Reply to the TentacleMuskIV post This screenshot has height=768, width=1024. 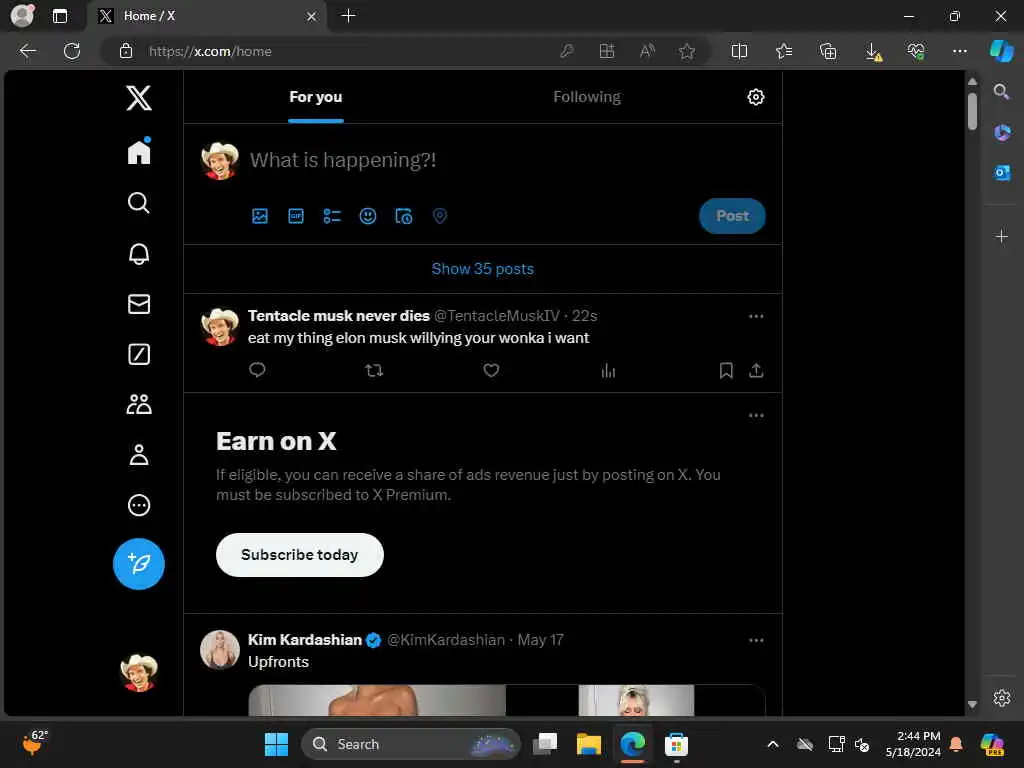(257, 370)
